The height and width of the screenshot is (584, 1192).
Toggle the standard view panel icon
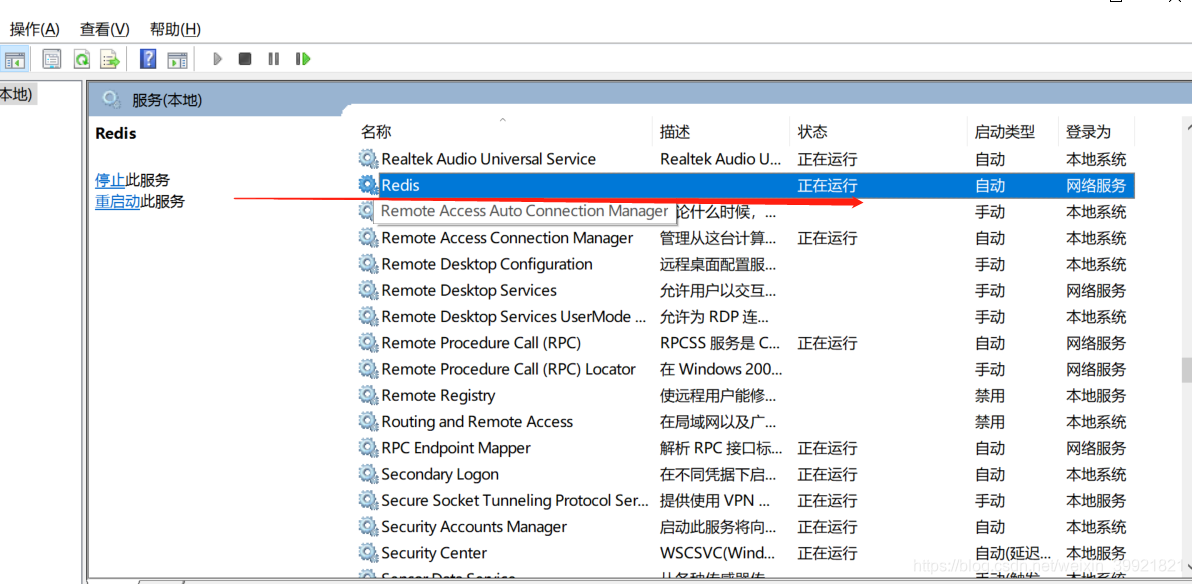point(177,58)
